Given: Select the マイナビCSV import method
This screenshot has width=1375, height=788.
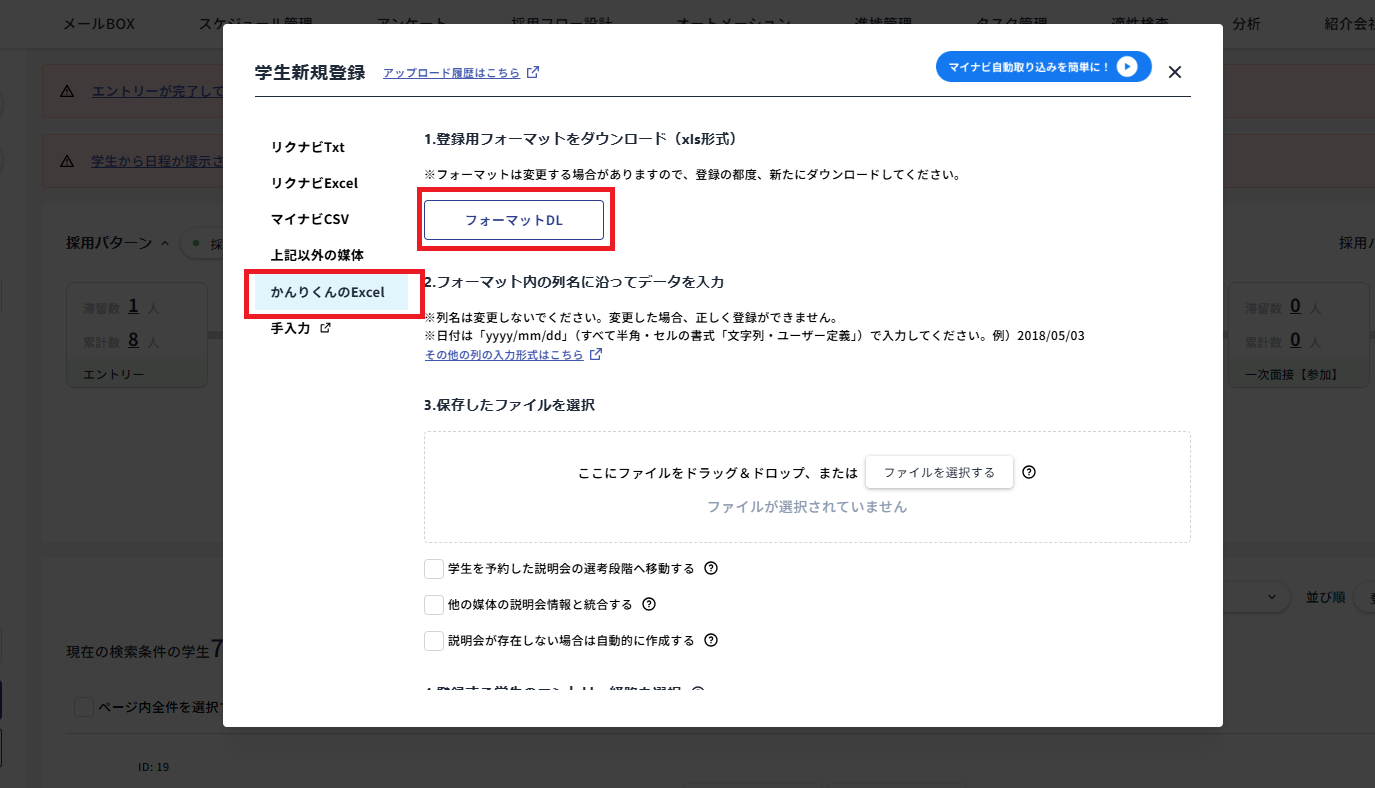Looking at the screenshot, I should point(307,218).
